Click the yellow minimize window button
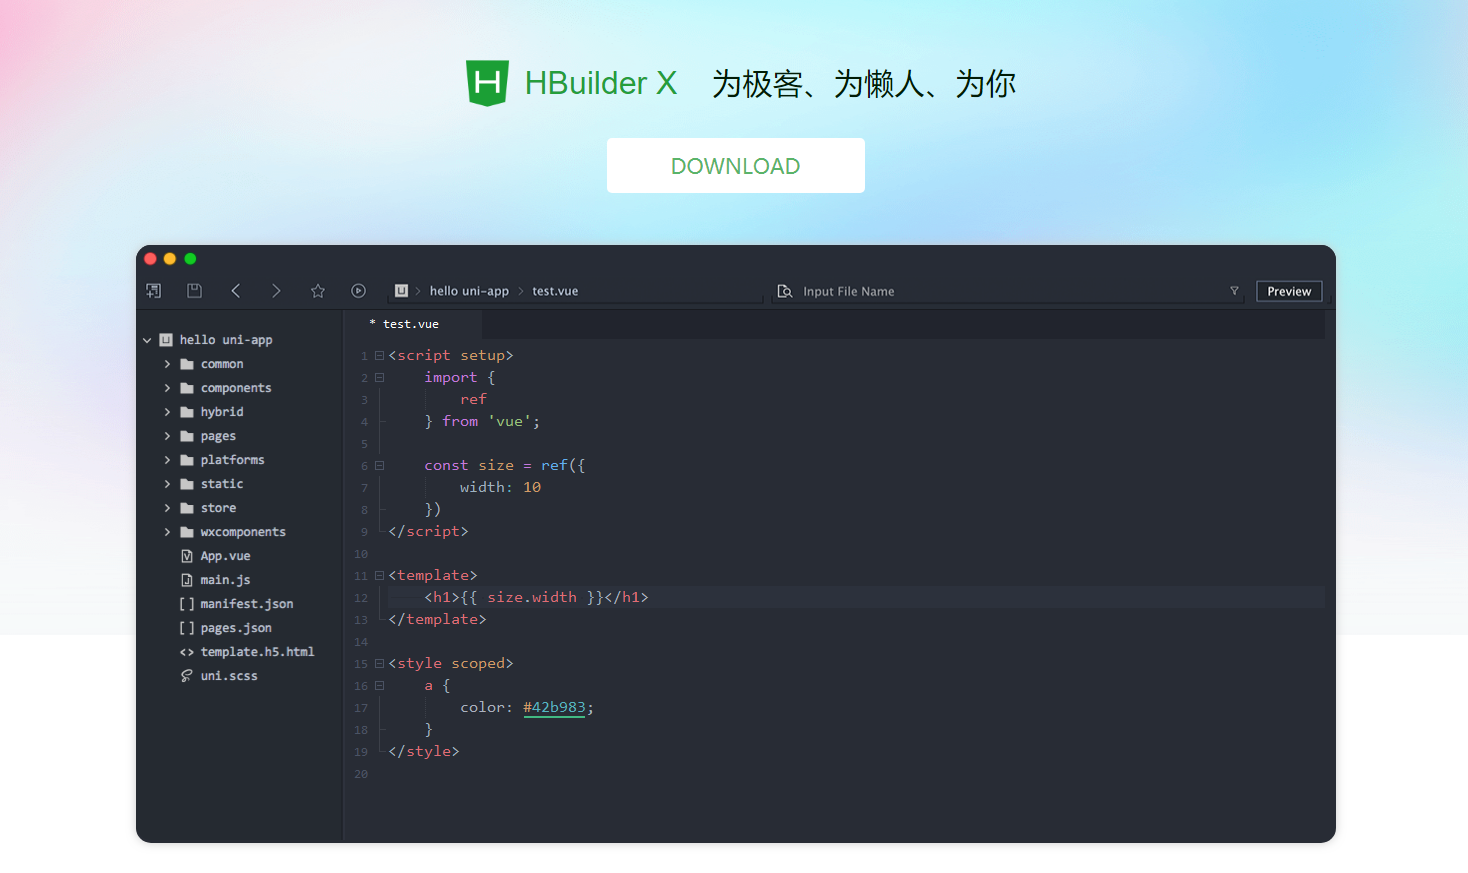This screenshot has height=873, width=1468. 170,259
